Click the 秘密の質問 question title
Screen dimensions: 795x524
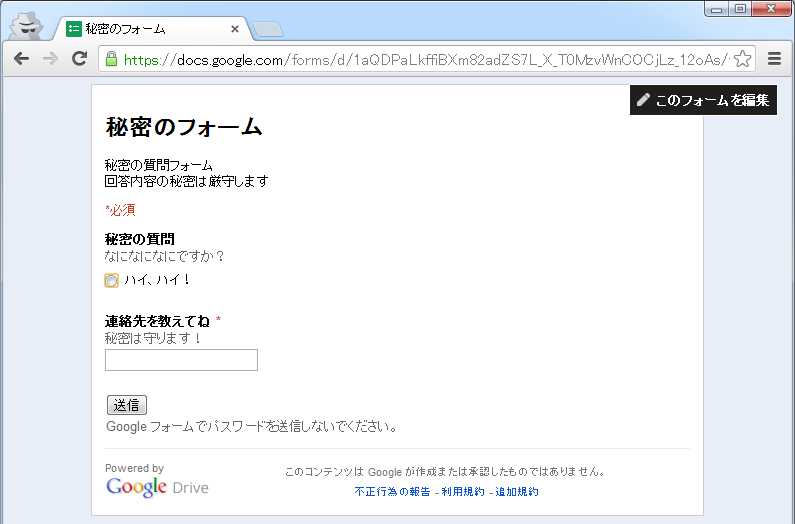[140, 239]
